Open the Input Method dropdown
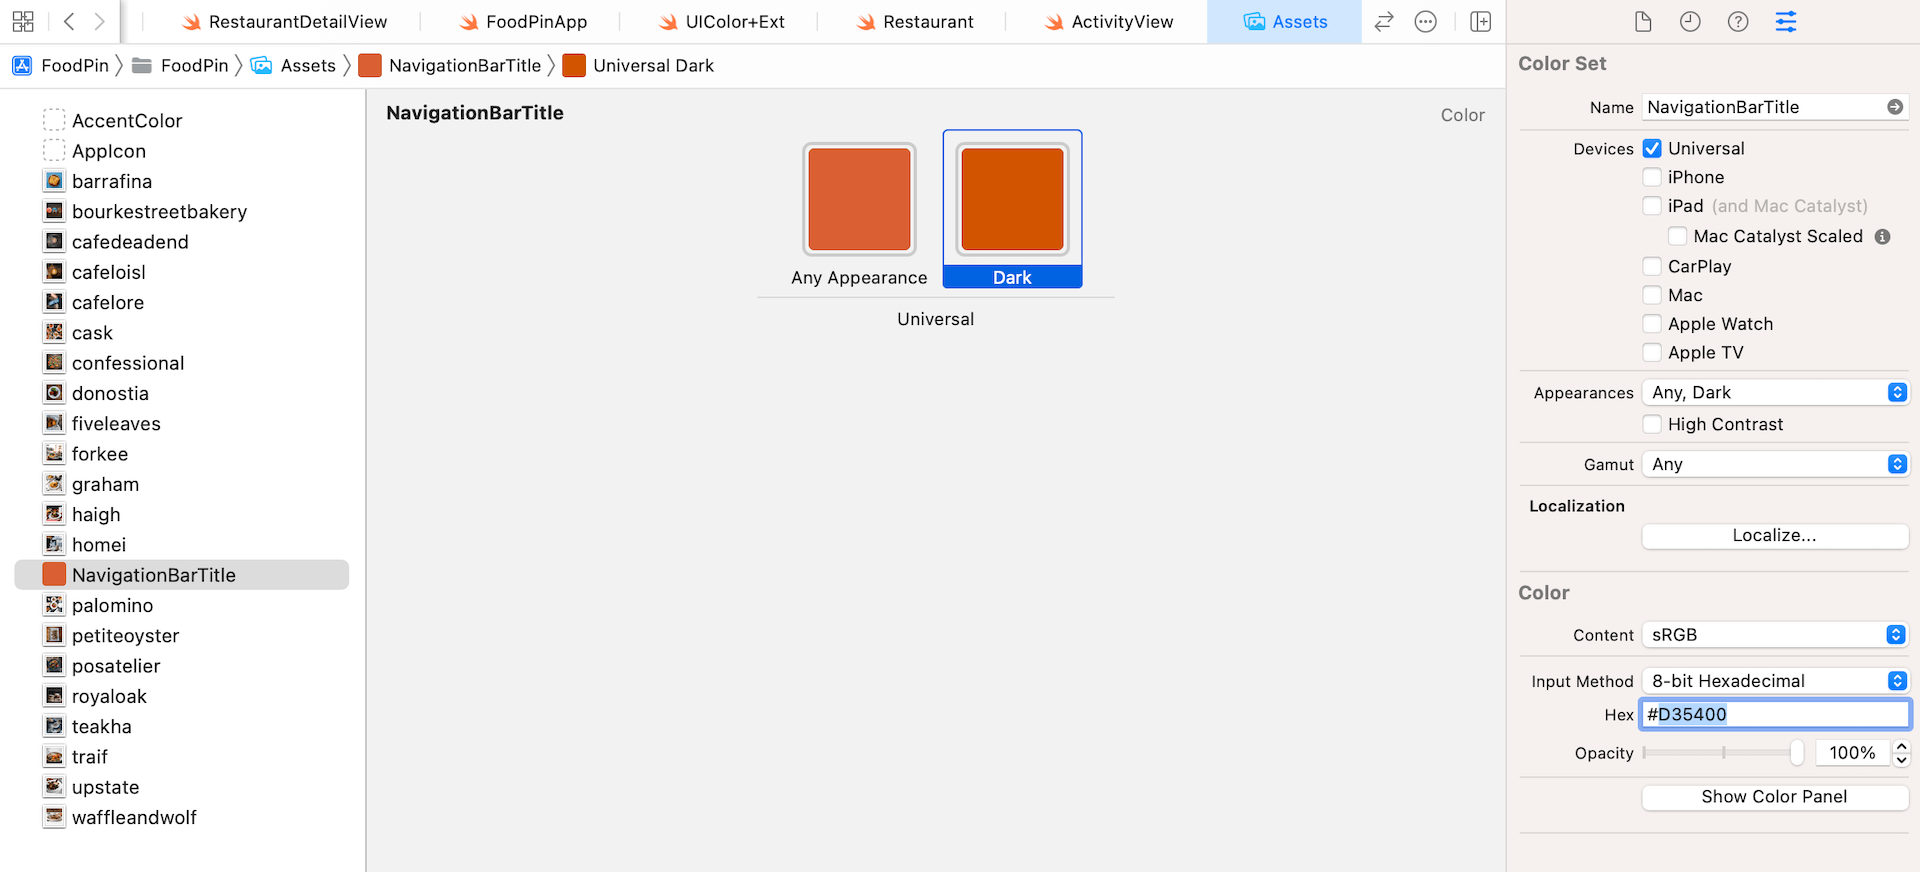Screen dimensions: 1920x872 tap(1775, 681)
